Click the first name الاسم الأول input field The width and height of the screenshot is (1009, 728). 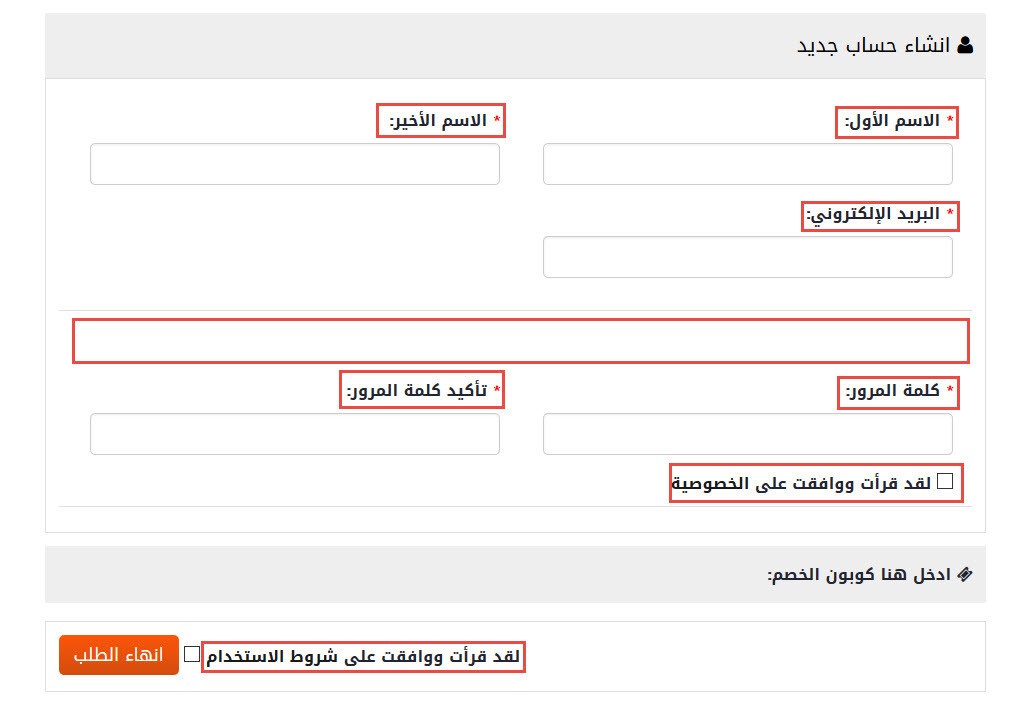pyautogui.click(x=747, y=163)
